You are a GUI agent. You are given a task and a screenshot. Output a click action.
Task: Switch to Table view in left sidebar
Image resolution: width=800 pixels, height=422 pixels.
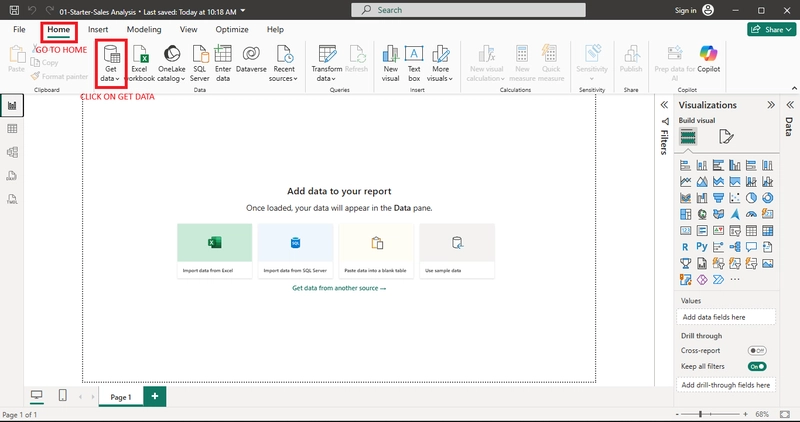(12, 129)
